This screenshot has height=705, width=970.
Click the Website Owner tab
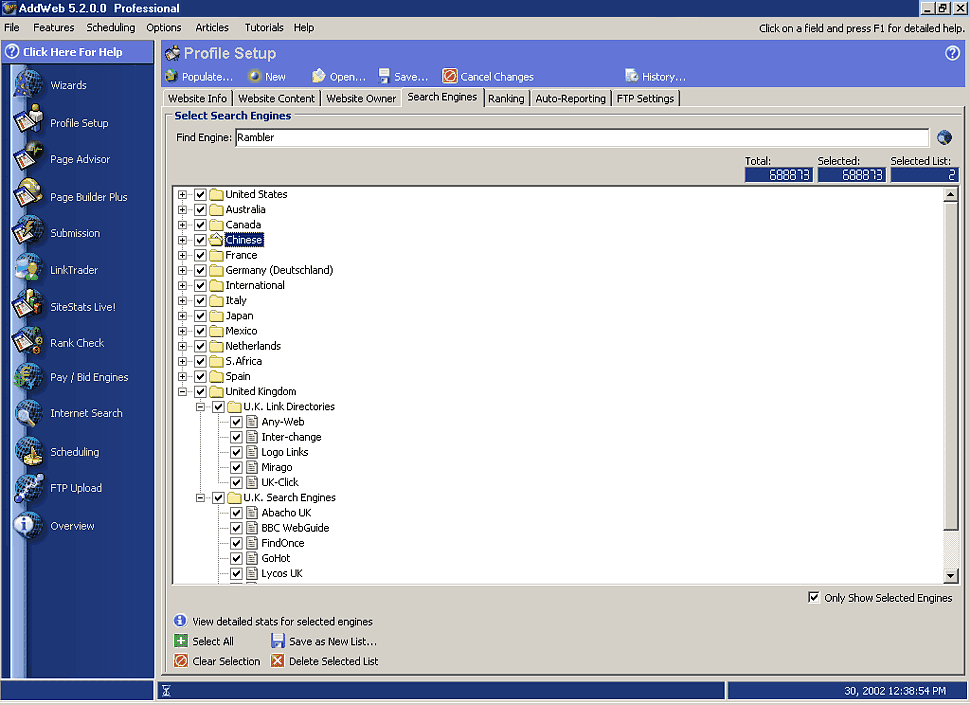click(x=361, y=98)
